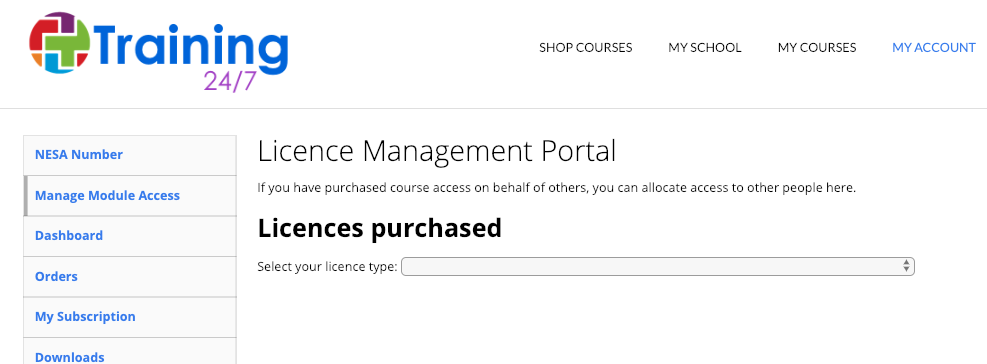
Task: Click the Select your licence type label
Action: pos(327,267)
